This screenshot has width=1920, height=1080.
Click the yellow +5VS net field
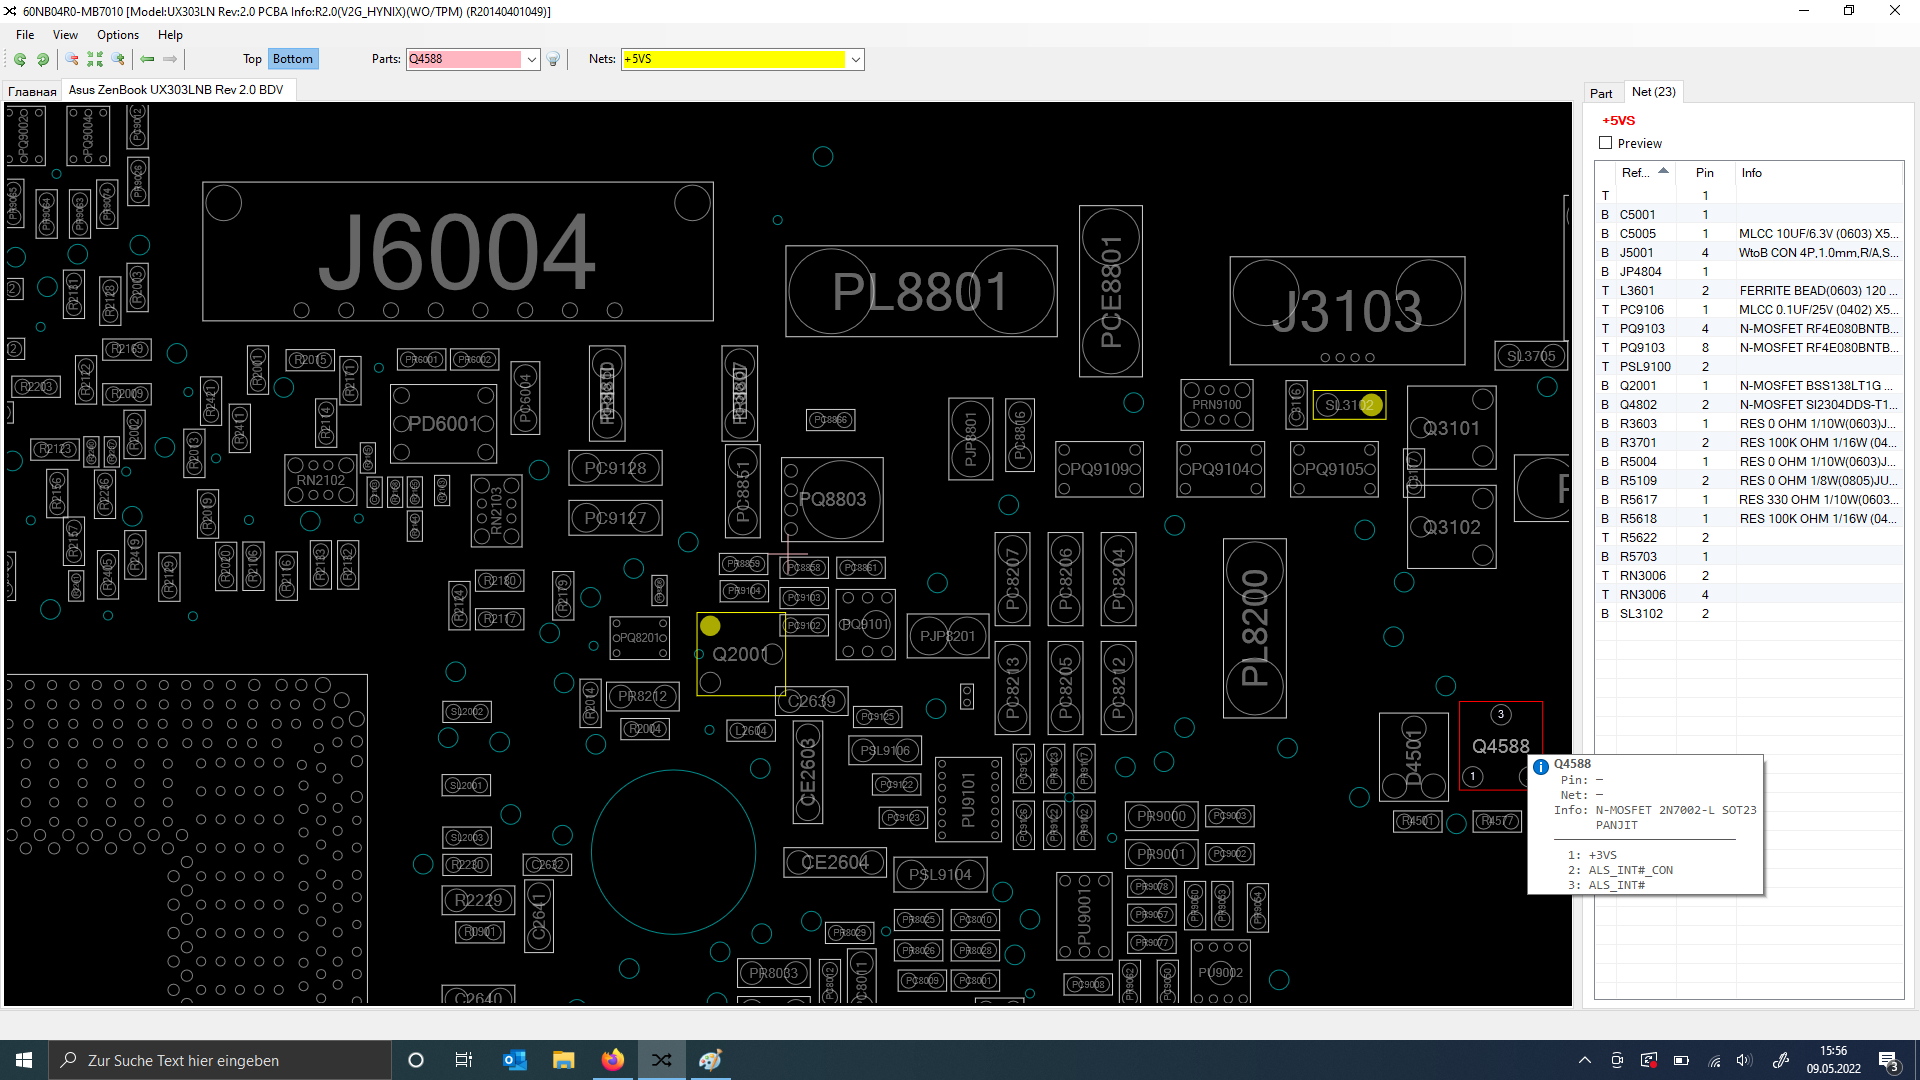[733, 59]
